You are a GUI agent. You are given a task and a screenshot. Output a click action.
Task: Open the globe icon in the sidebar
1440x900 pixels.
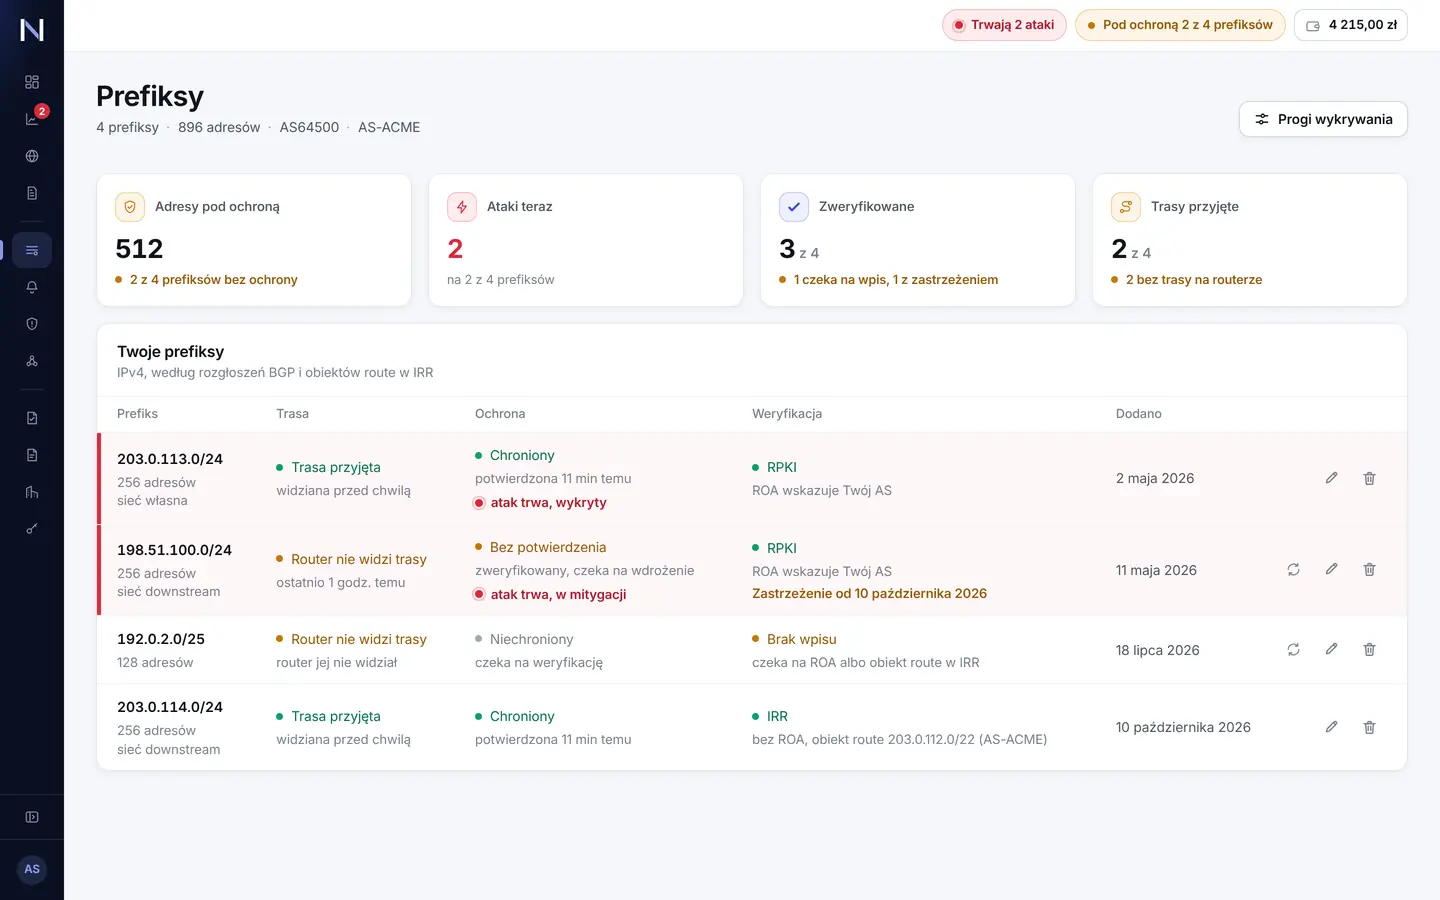click(x=32, y=156)
